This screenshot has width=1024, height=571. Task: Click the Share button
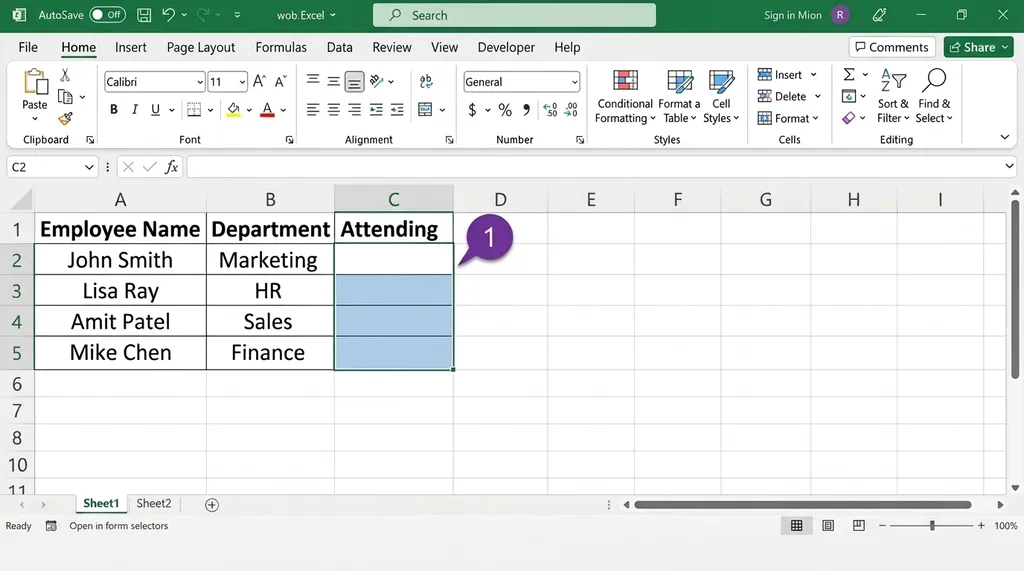pos(978,47)
